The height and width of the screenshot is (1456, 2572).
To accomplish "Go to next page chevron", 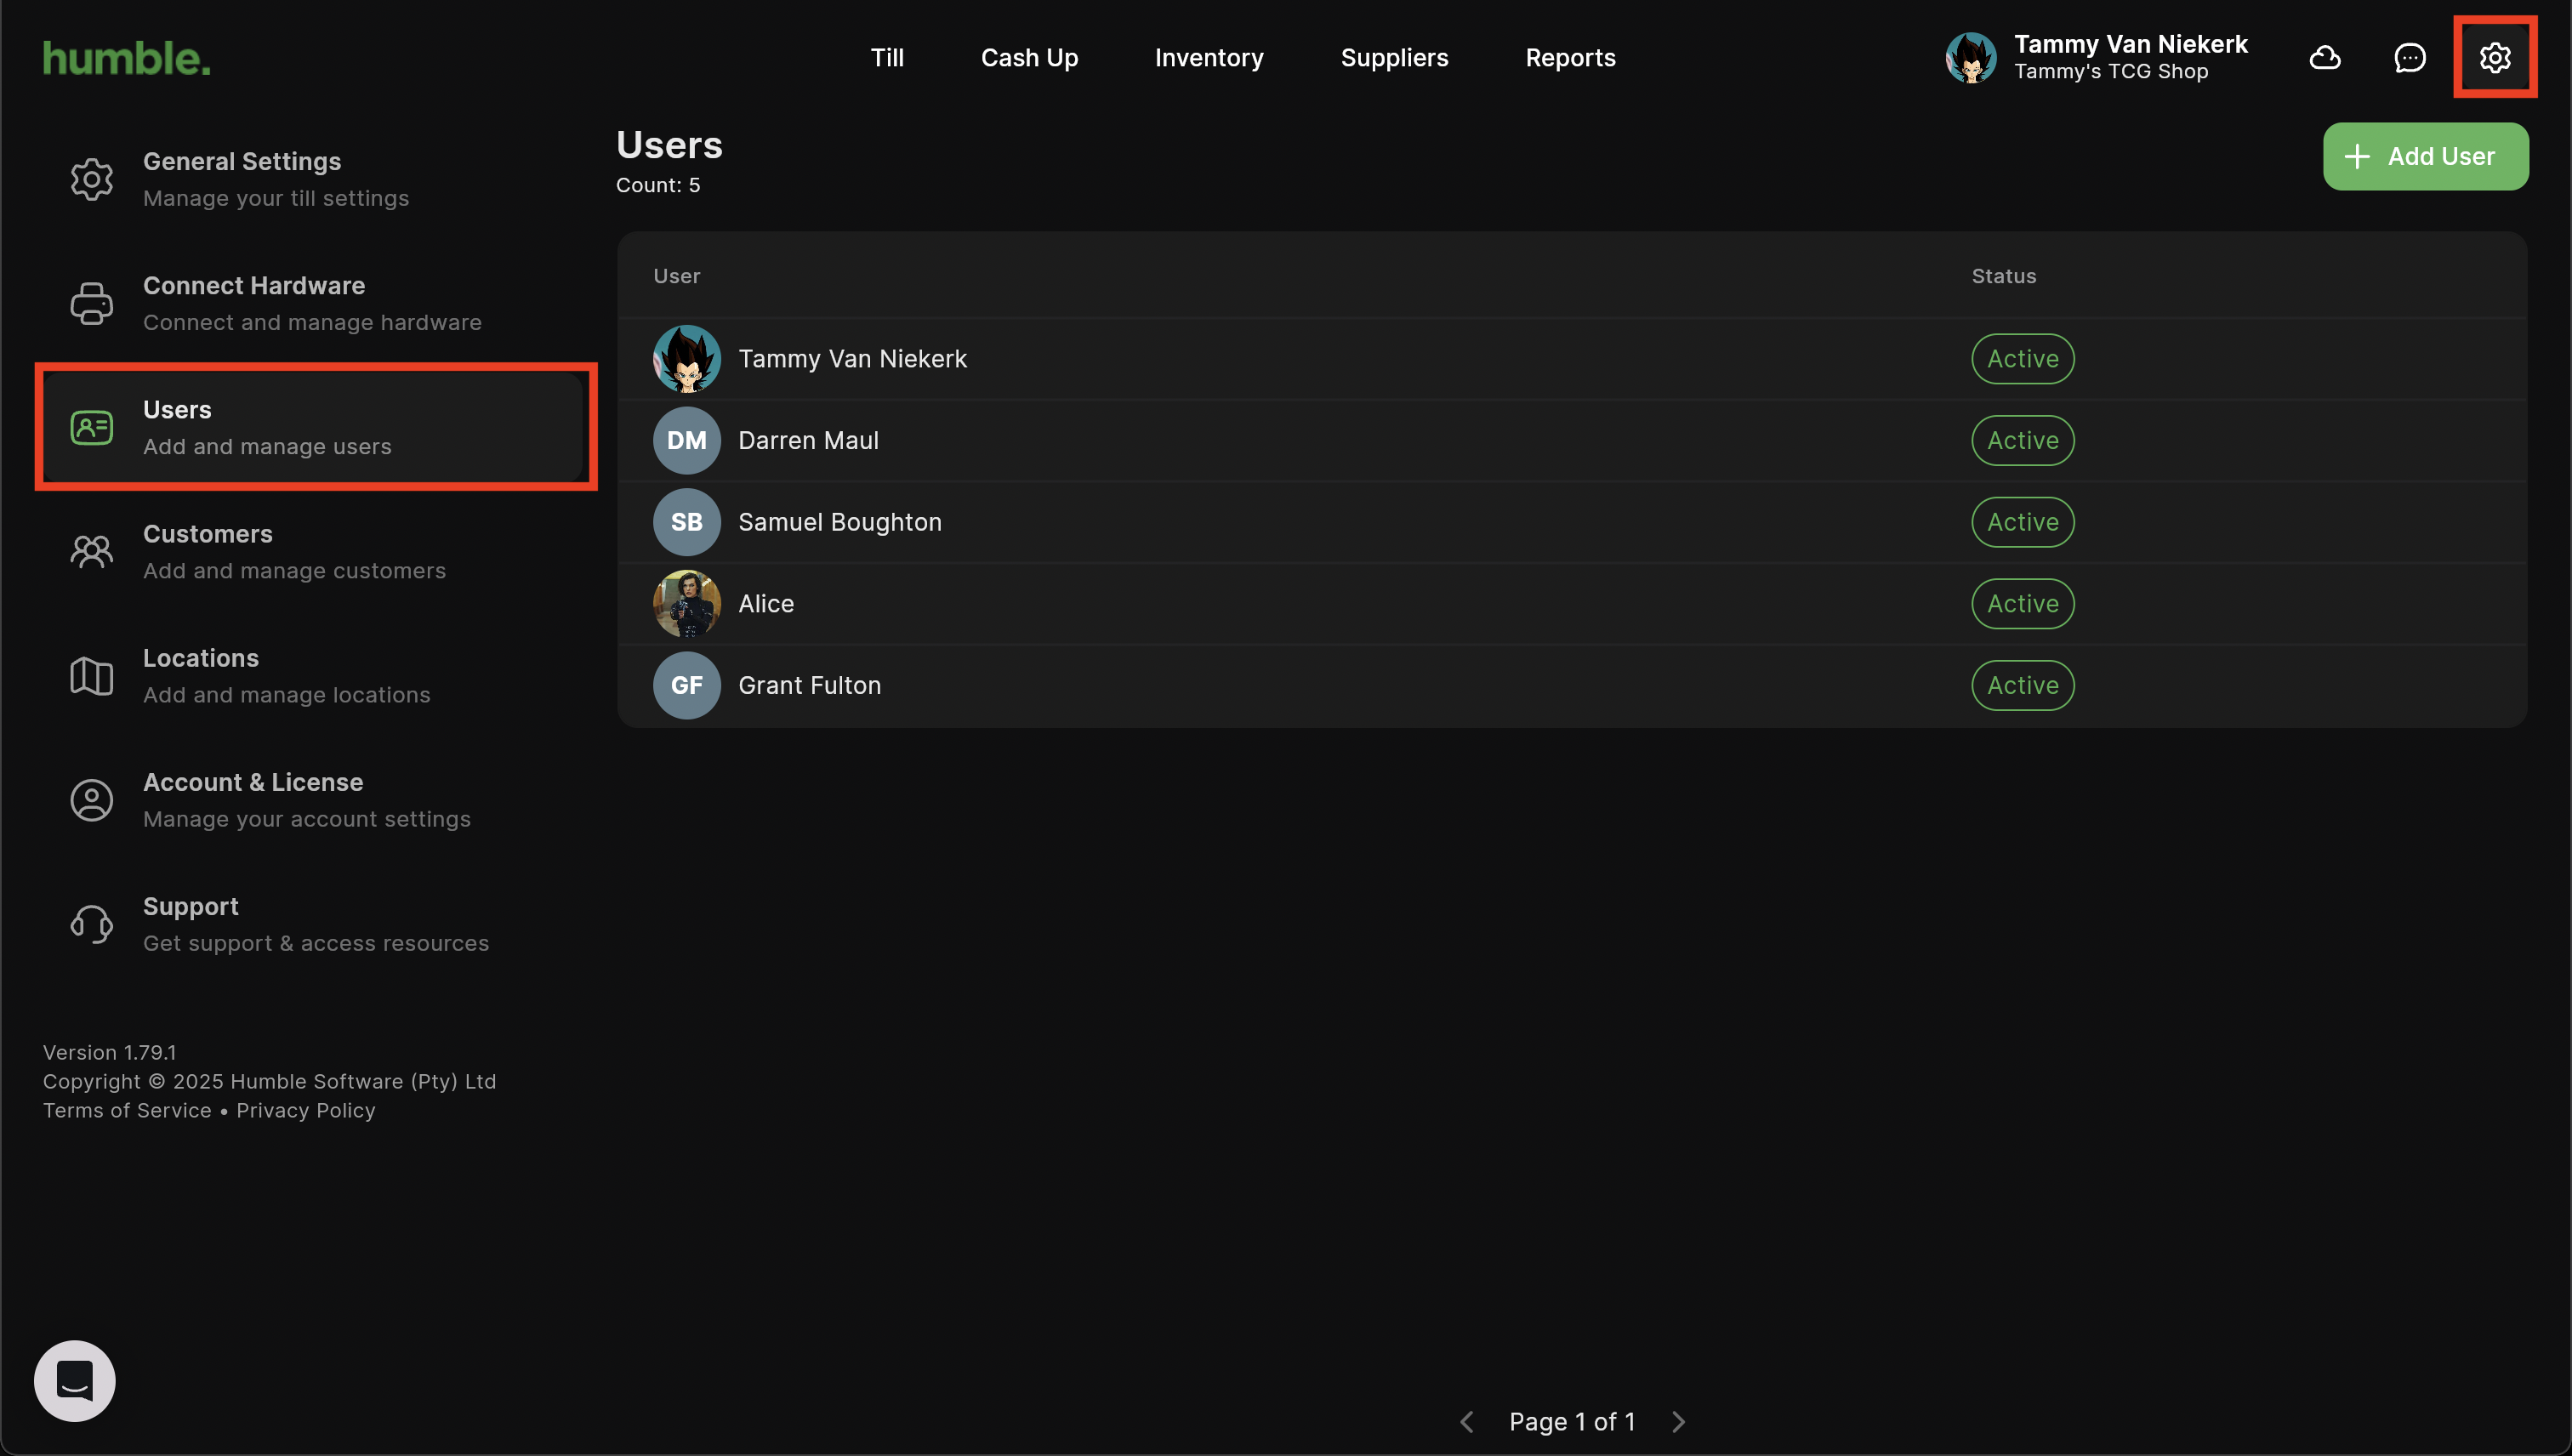I will 1678,1421.
